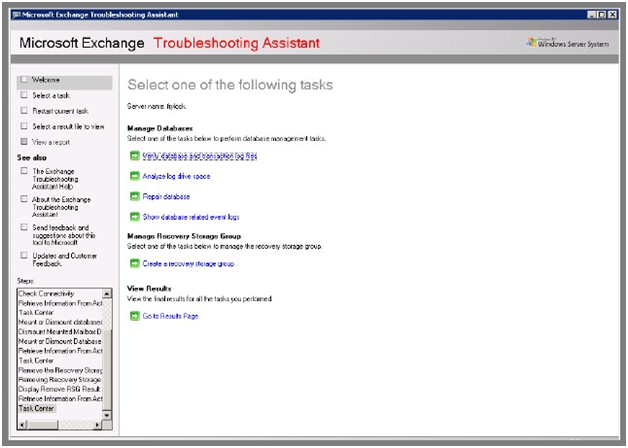Select Removing Recovery Storage step
The width and height of the screenshot is (628, 448).
tap(60, 380)
